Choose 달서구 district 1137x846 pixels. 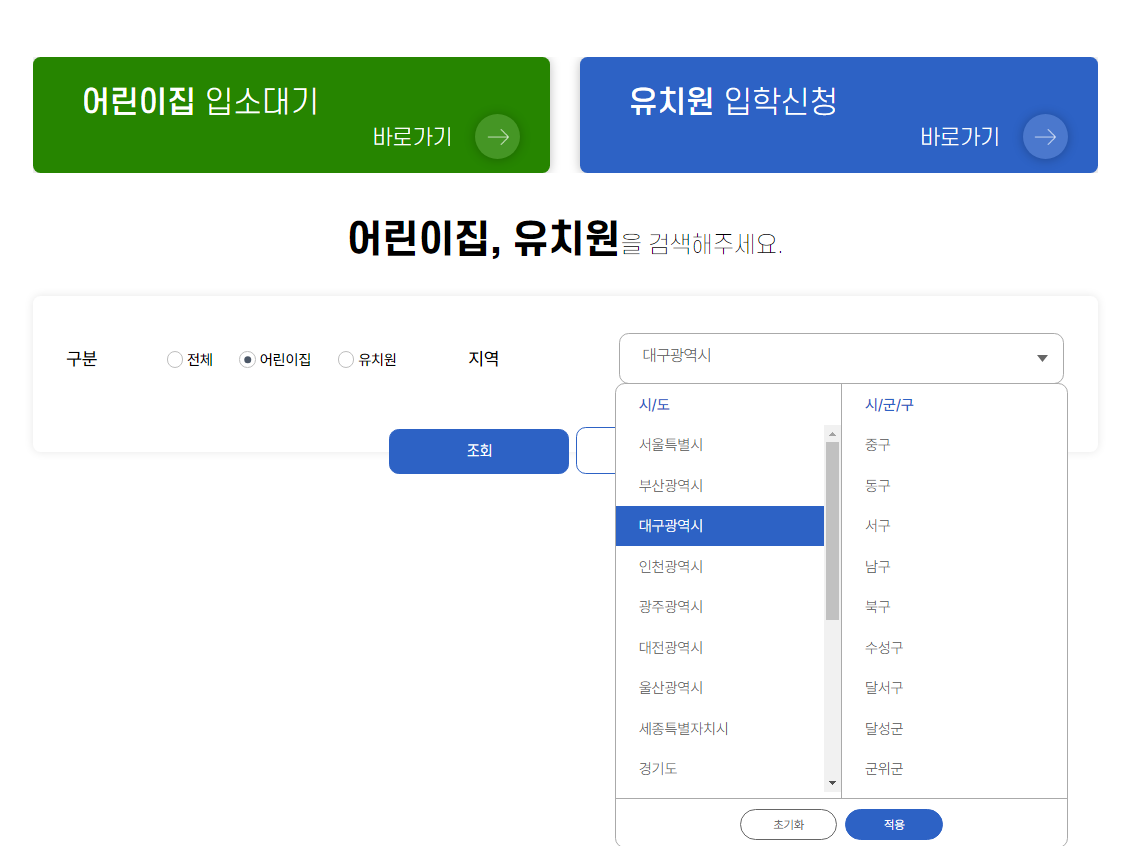click(x=883, y=687)
